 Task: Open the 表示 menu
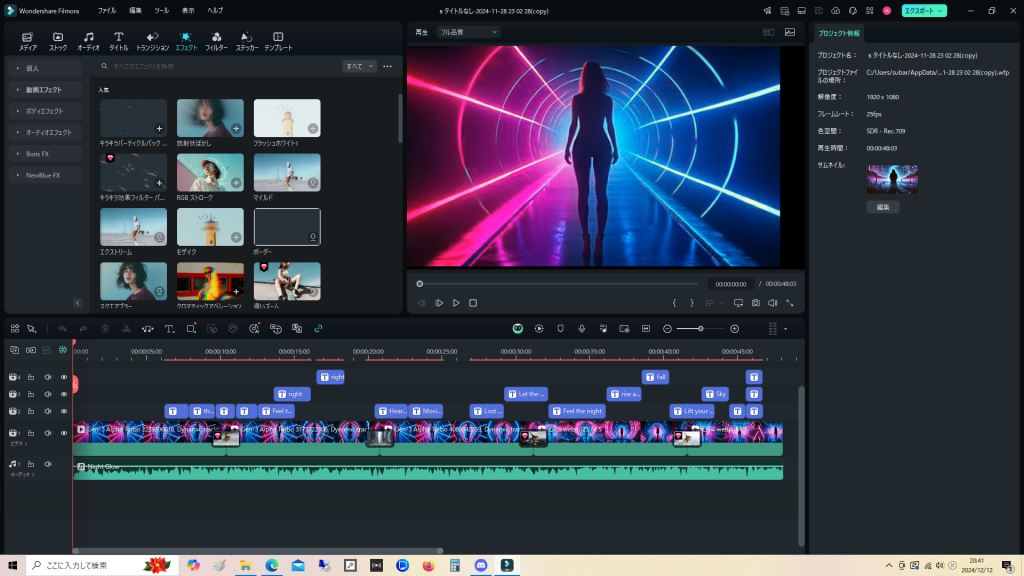(x=189, y=10)
